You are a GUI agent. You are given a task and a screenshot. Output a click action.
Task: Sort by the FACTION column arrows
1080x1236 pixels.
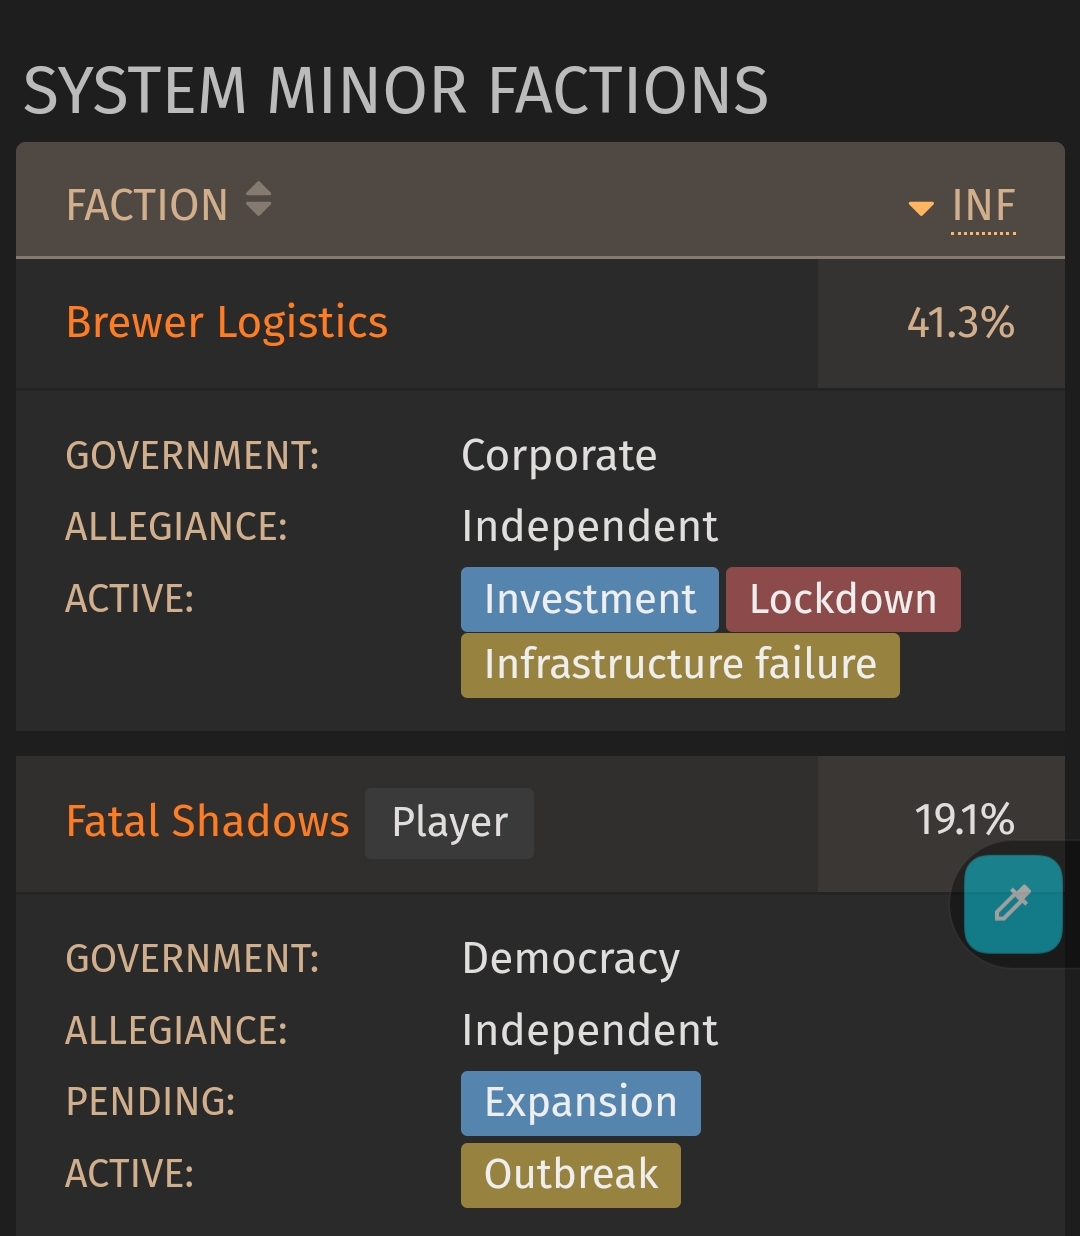(258, 199)
